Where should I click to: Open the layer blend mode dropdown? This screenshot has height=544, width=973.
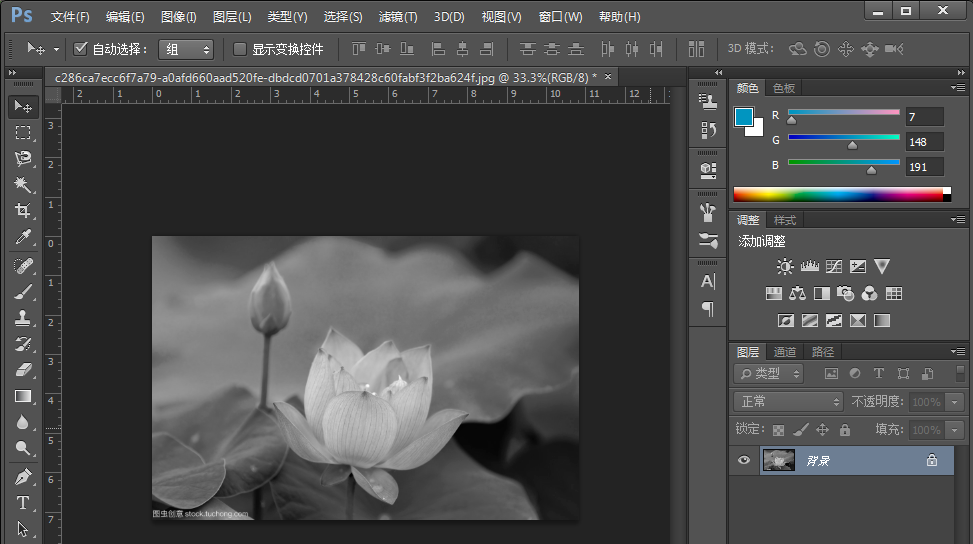789,401
